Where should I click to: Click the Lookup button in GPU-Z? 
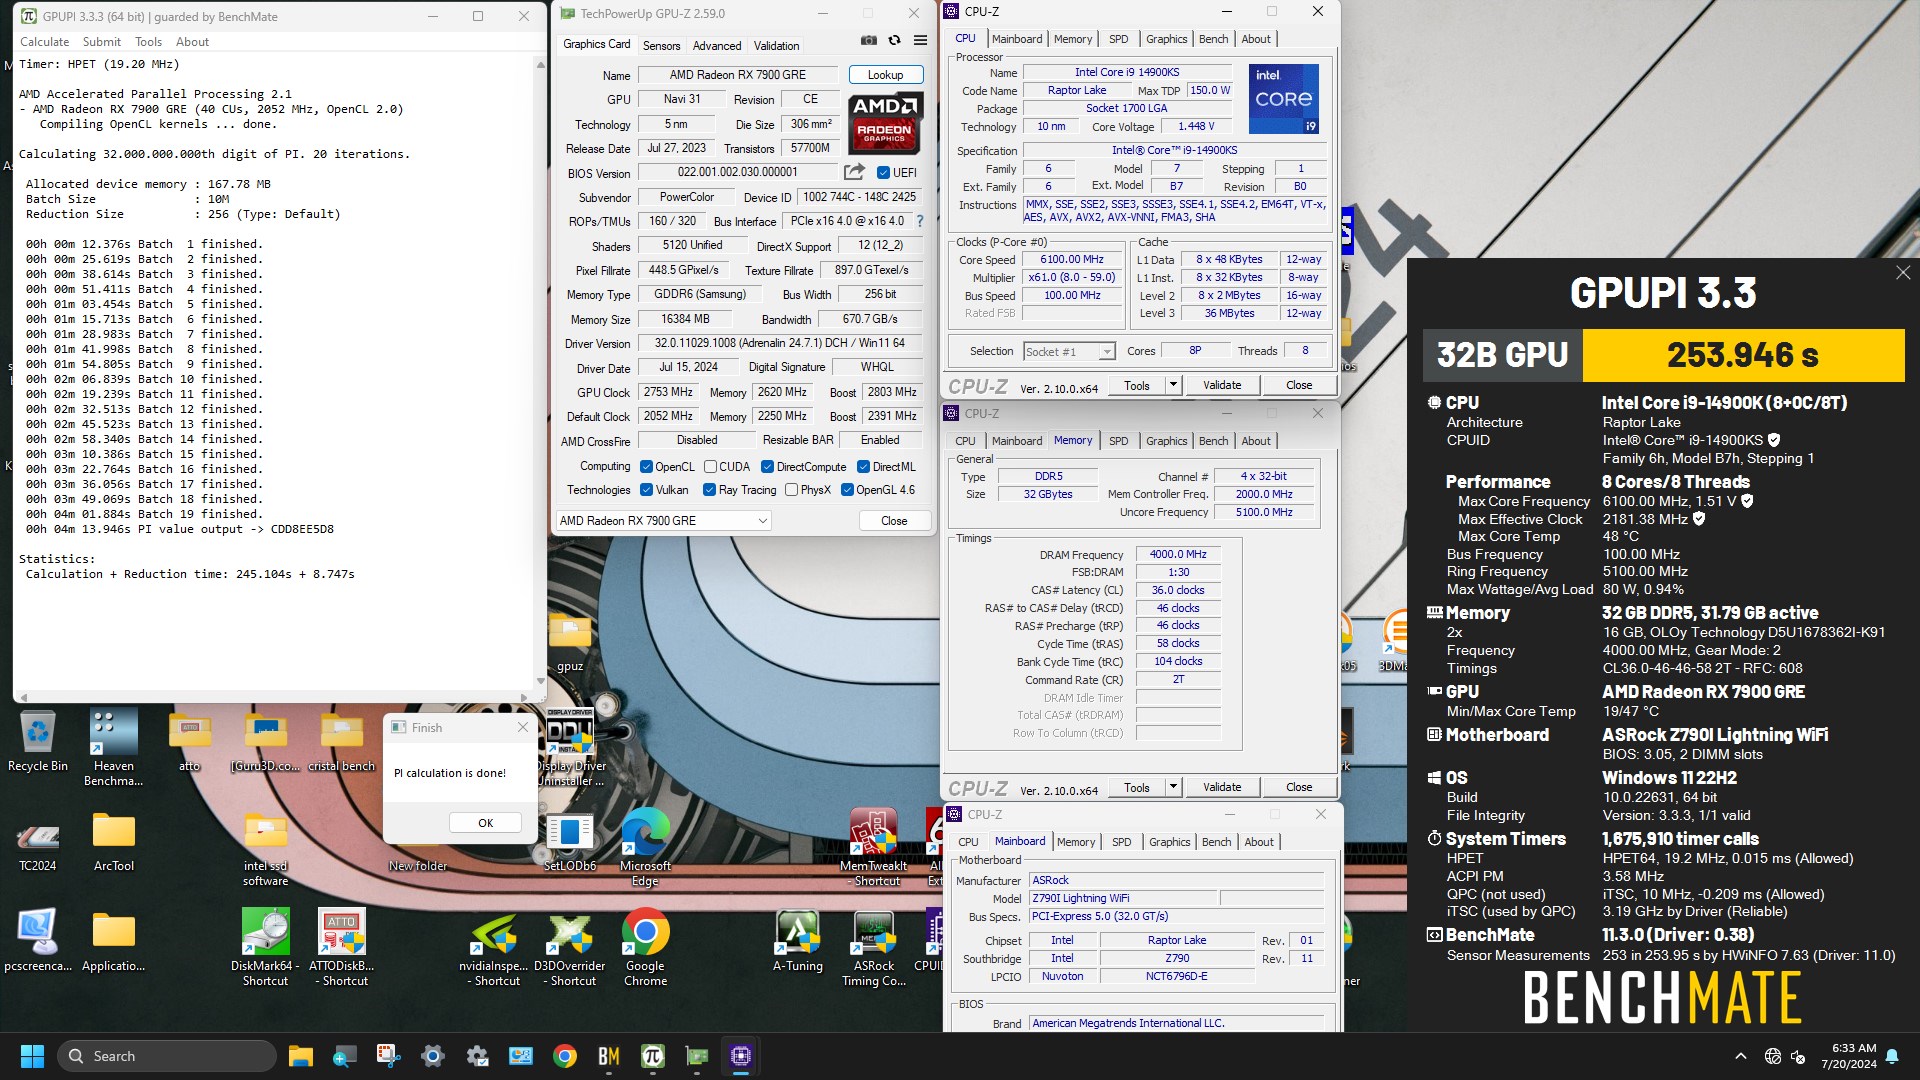885,75
